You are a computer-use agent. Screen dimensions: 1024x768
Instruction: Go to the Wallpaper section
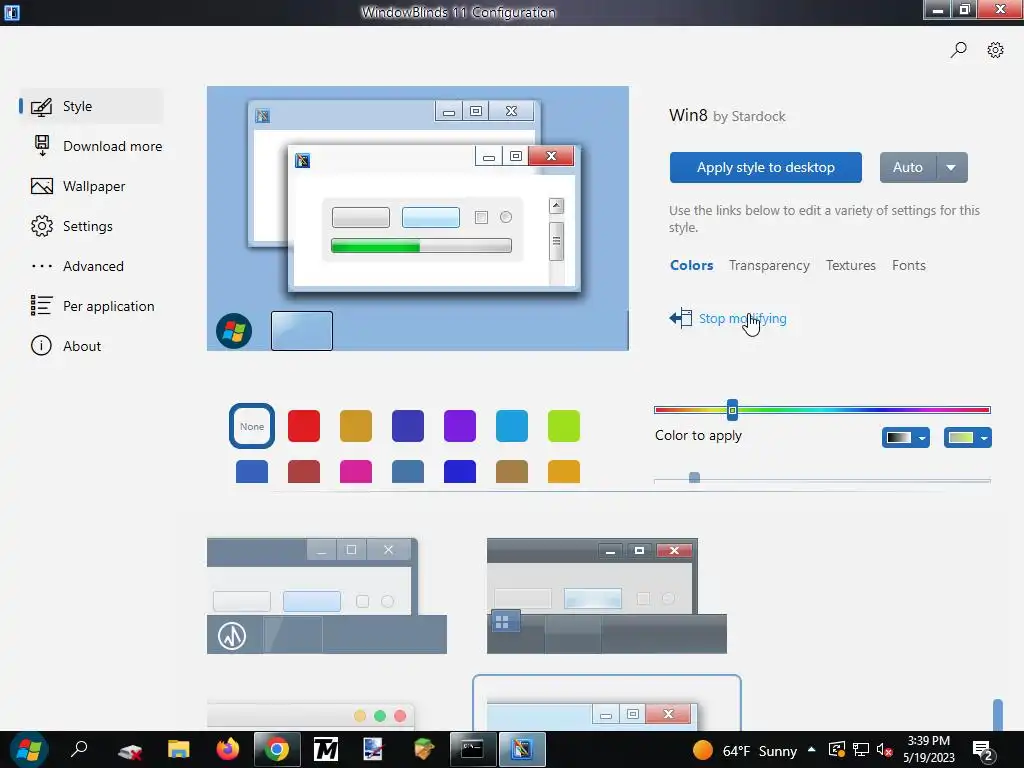pos(91,186)
